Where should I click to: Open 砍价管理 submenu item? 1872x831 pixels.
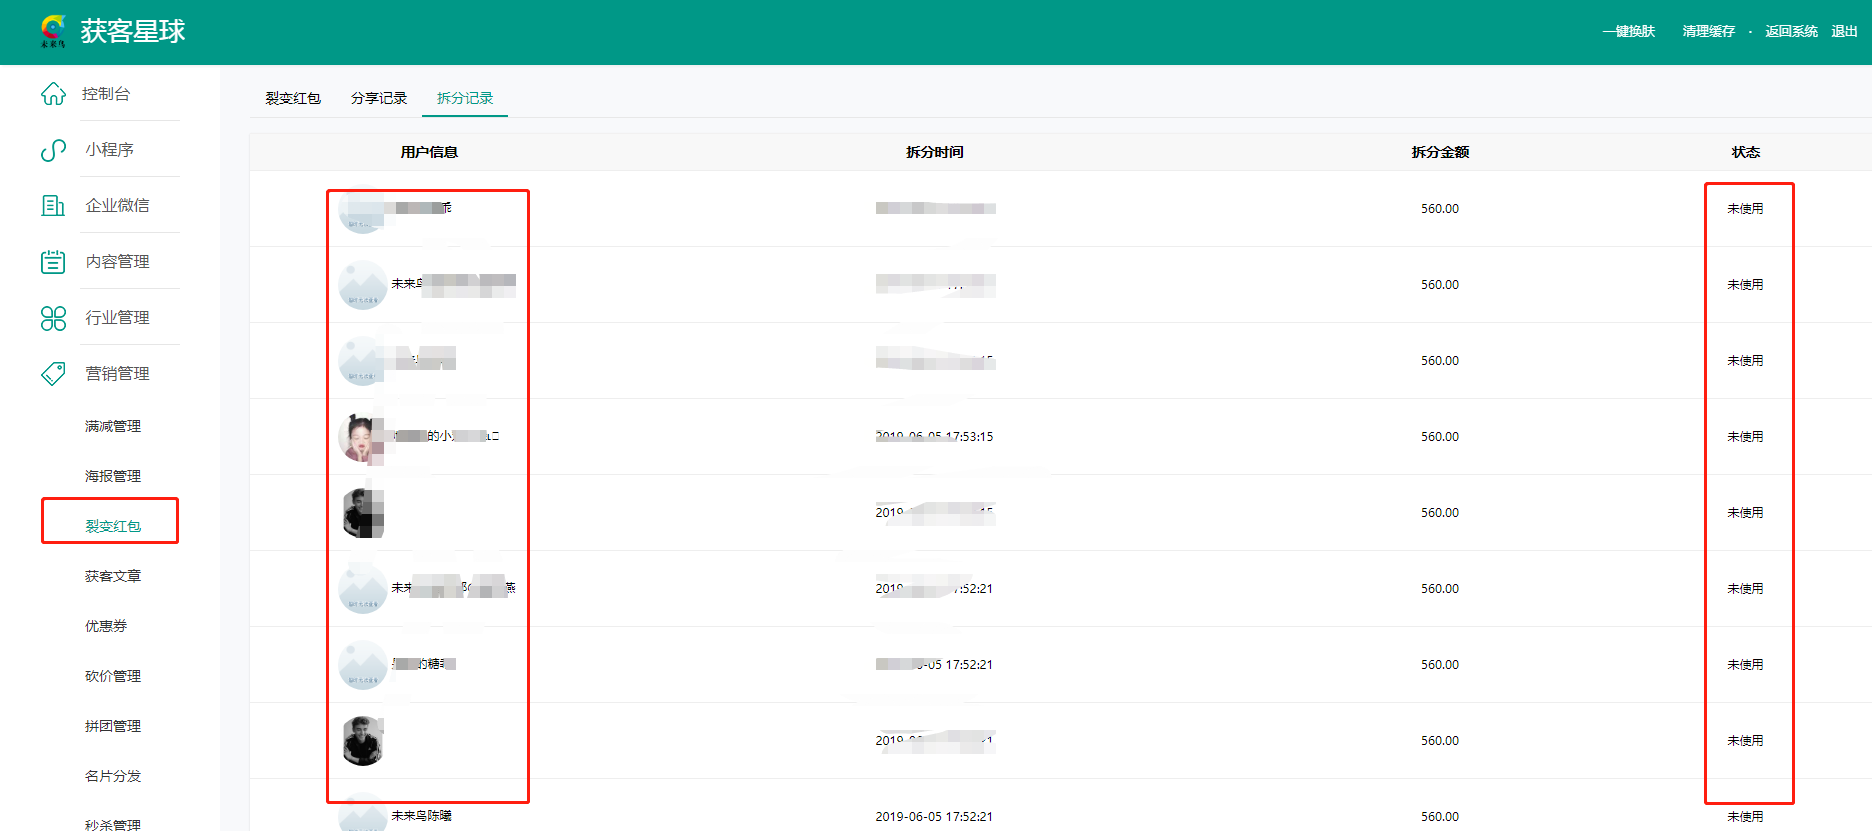[x=113, y=676]
